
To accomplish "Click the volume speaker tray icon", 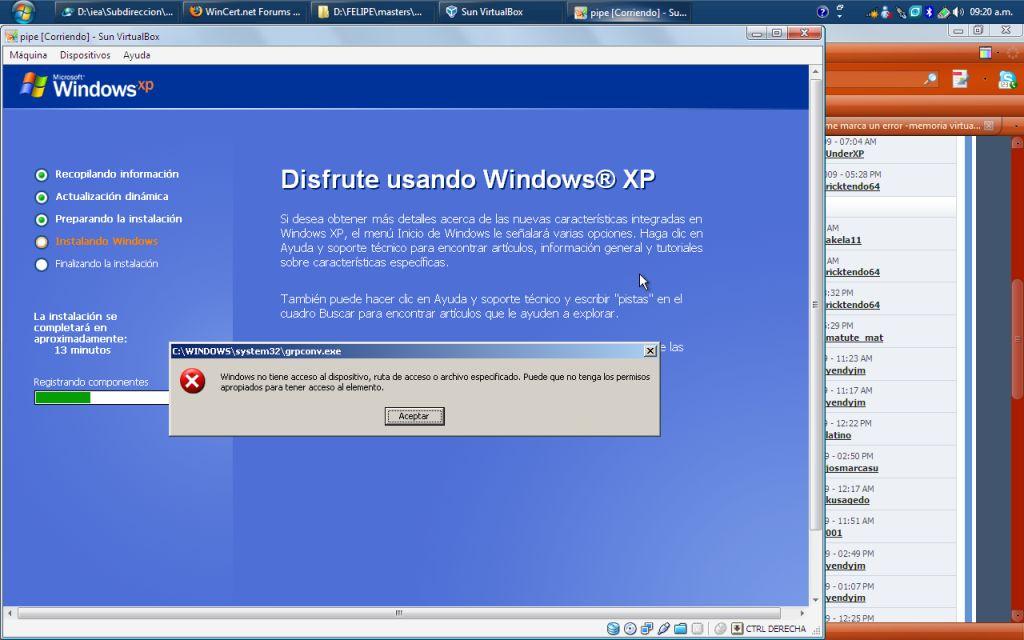I will 958,12.
